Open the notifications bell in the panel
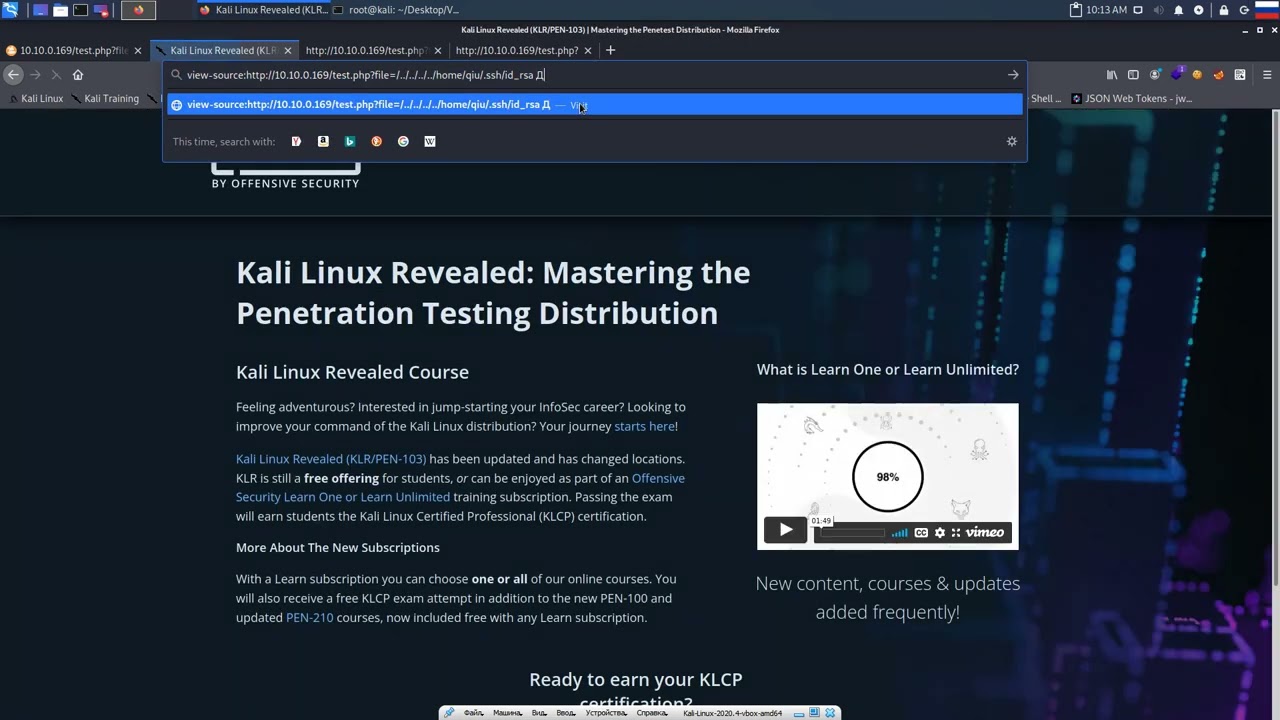The image size is (1280, 720). click(1179, 10)
